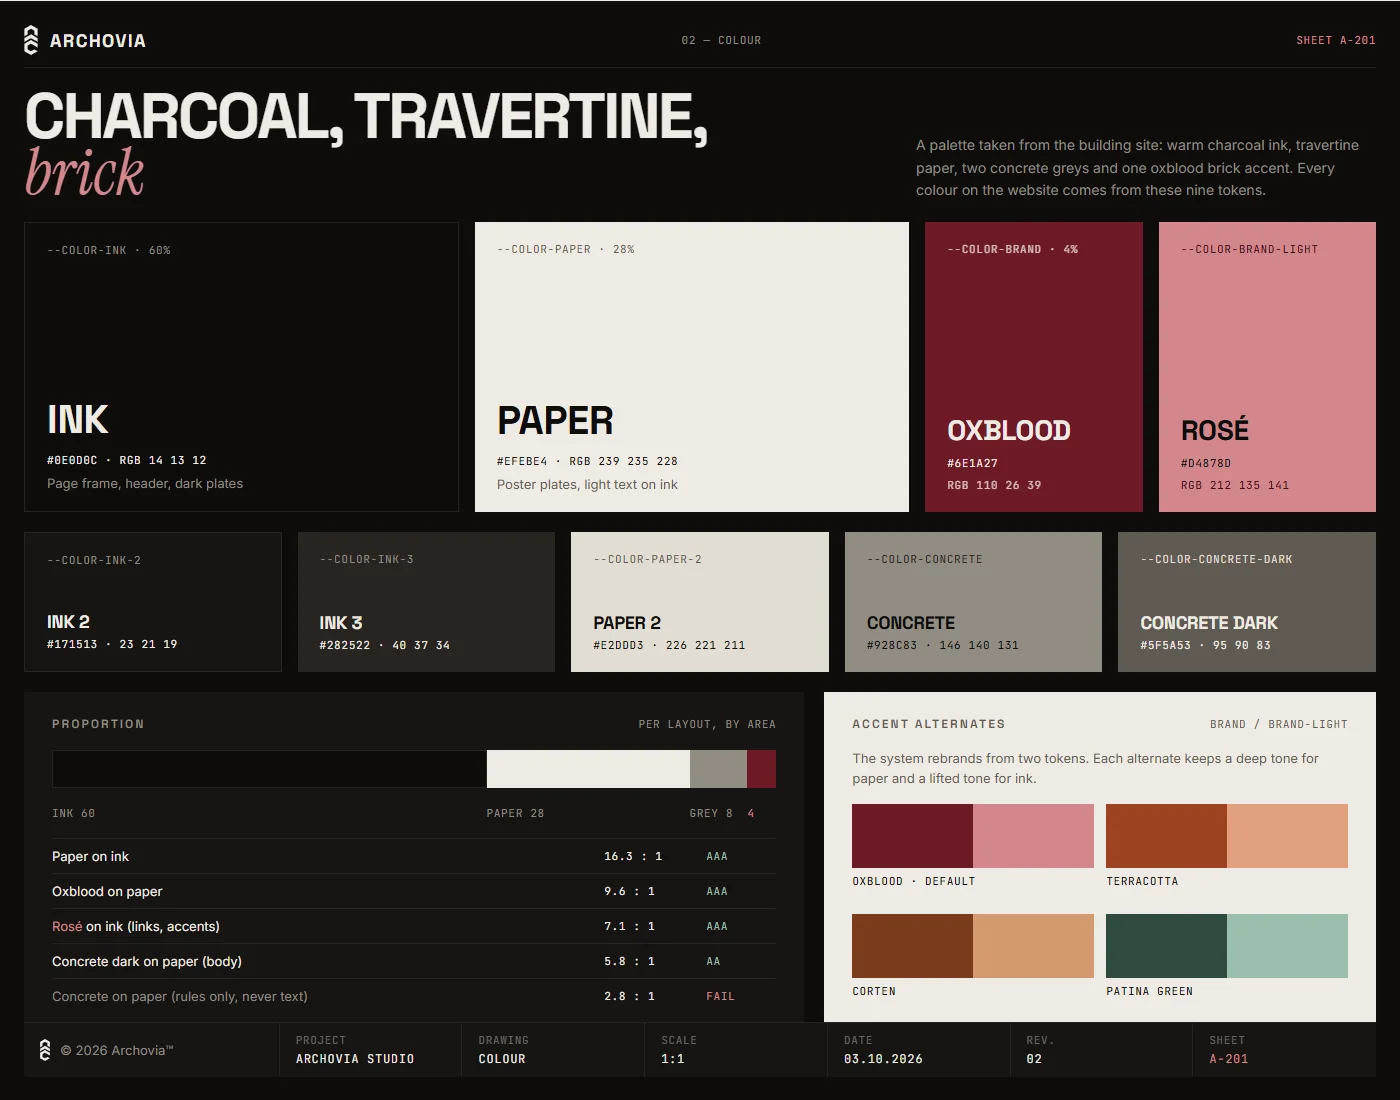Click the '02 — COLOUR' section label
The width and height of the screenshot is (1400, 1100).
721,41
